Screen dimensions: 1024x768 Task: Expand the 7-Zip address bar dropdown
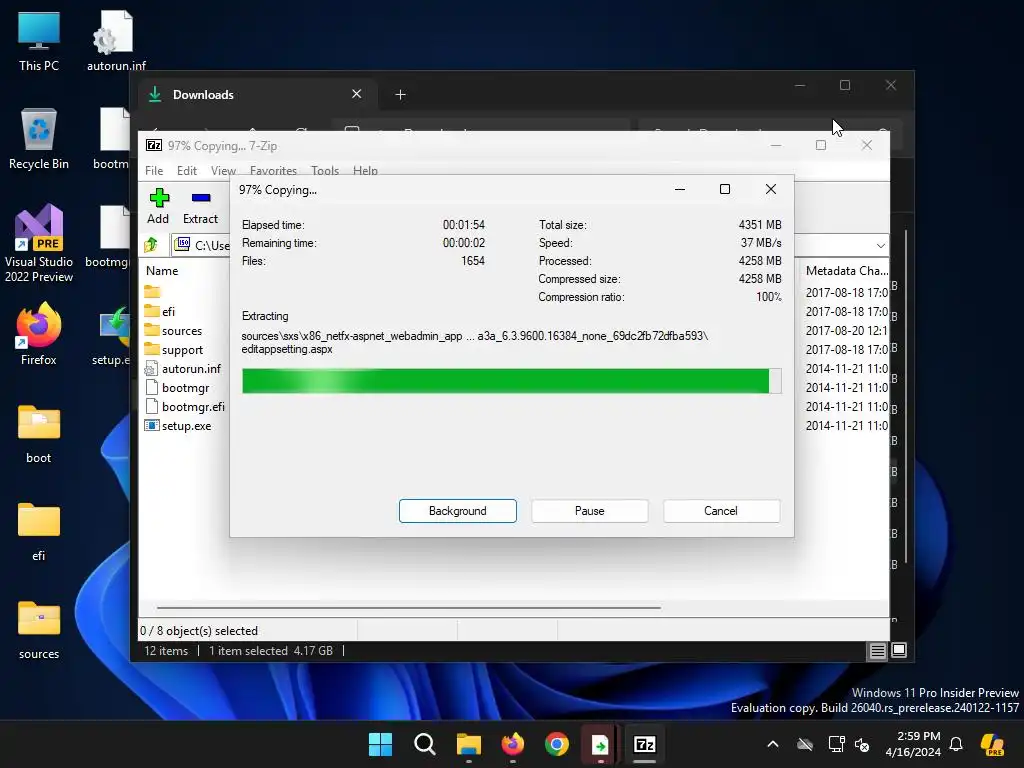coord(880,246)
